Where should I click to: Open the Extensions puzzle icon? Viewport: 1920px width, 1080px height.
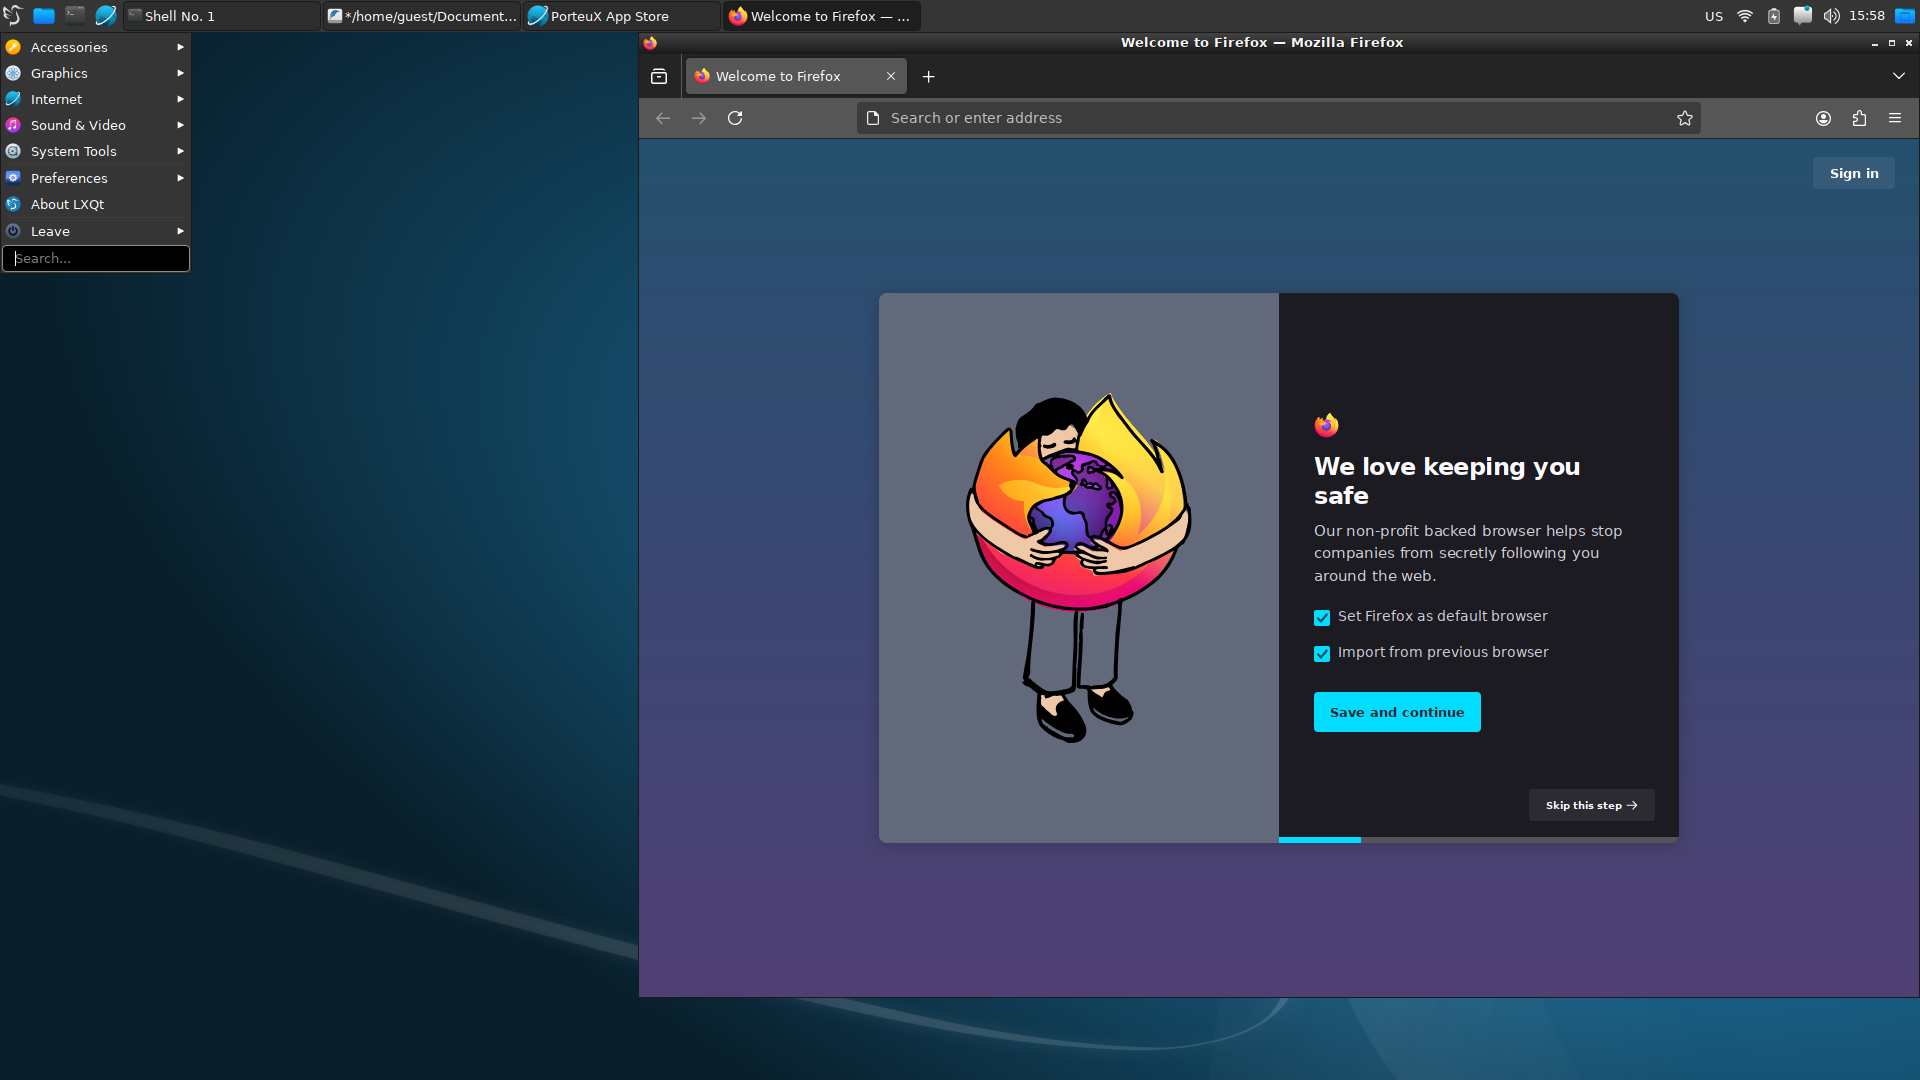click(1860, 118)
